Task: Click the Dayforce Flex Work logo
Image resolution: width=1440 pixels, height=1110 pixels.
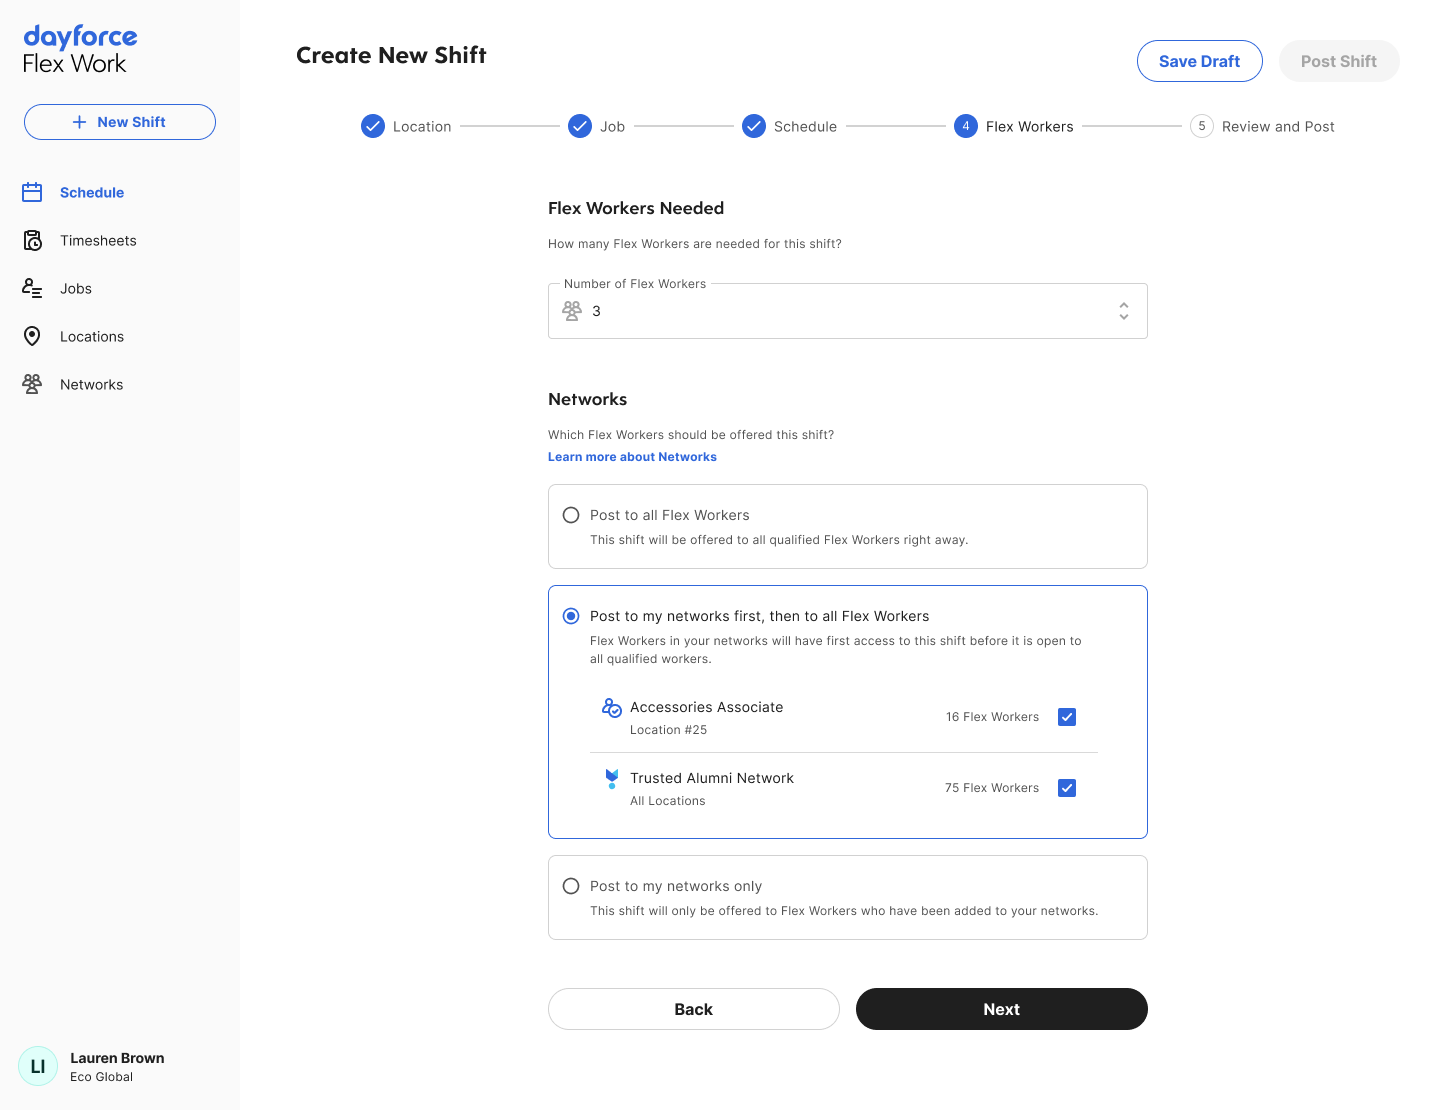Action: click(80, 50)
